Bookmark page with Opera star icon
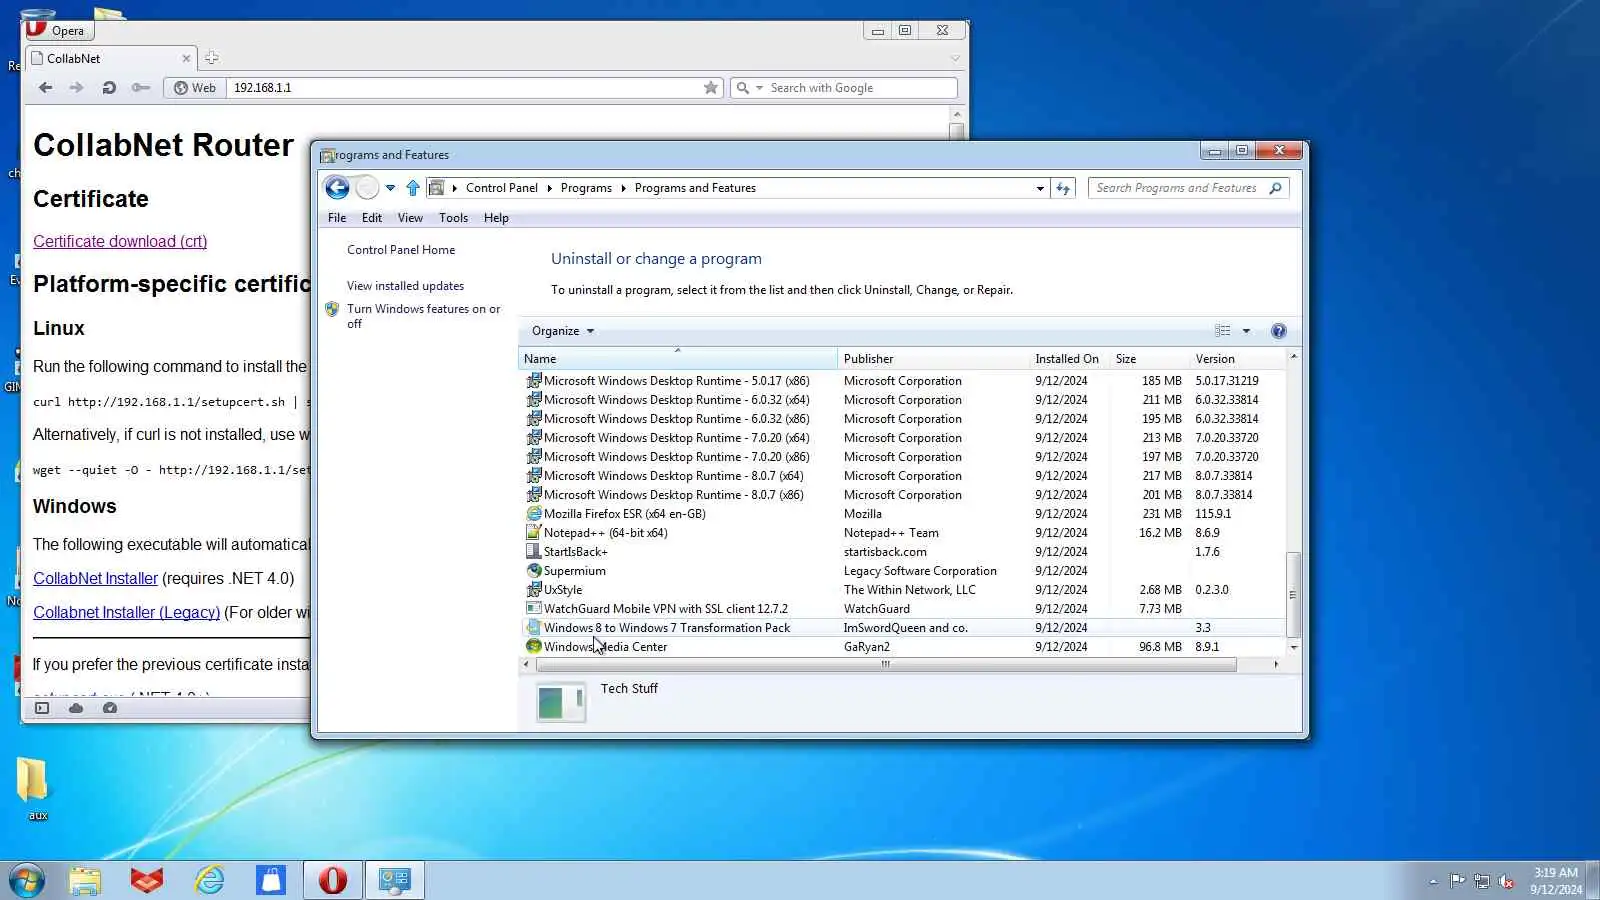The width and height of the screenshot is (1600, 900). point(711,88)
